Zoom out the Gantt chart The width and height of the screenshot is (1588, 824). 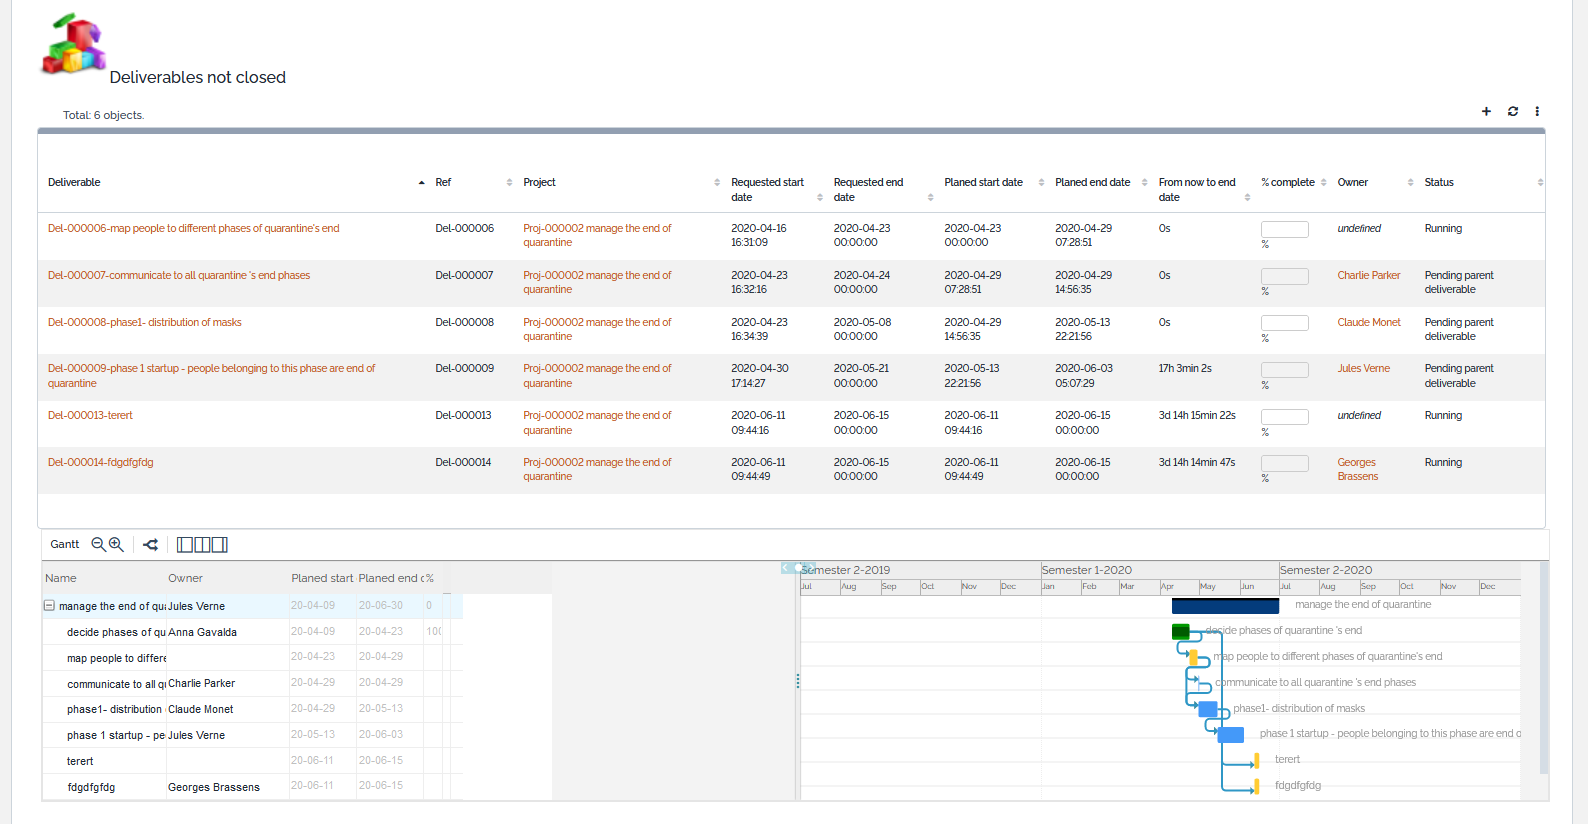click(98, 544)
